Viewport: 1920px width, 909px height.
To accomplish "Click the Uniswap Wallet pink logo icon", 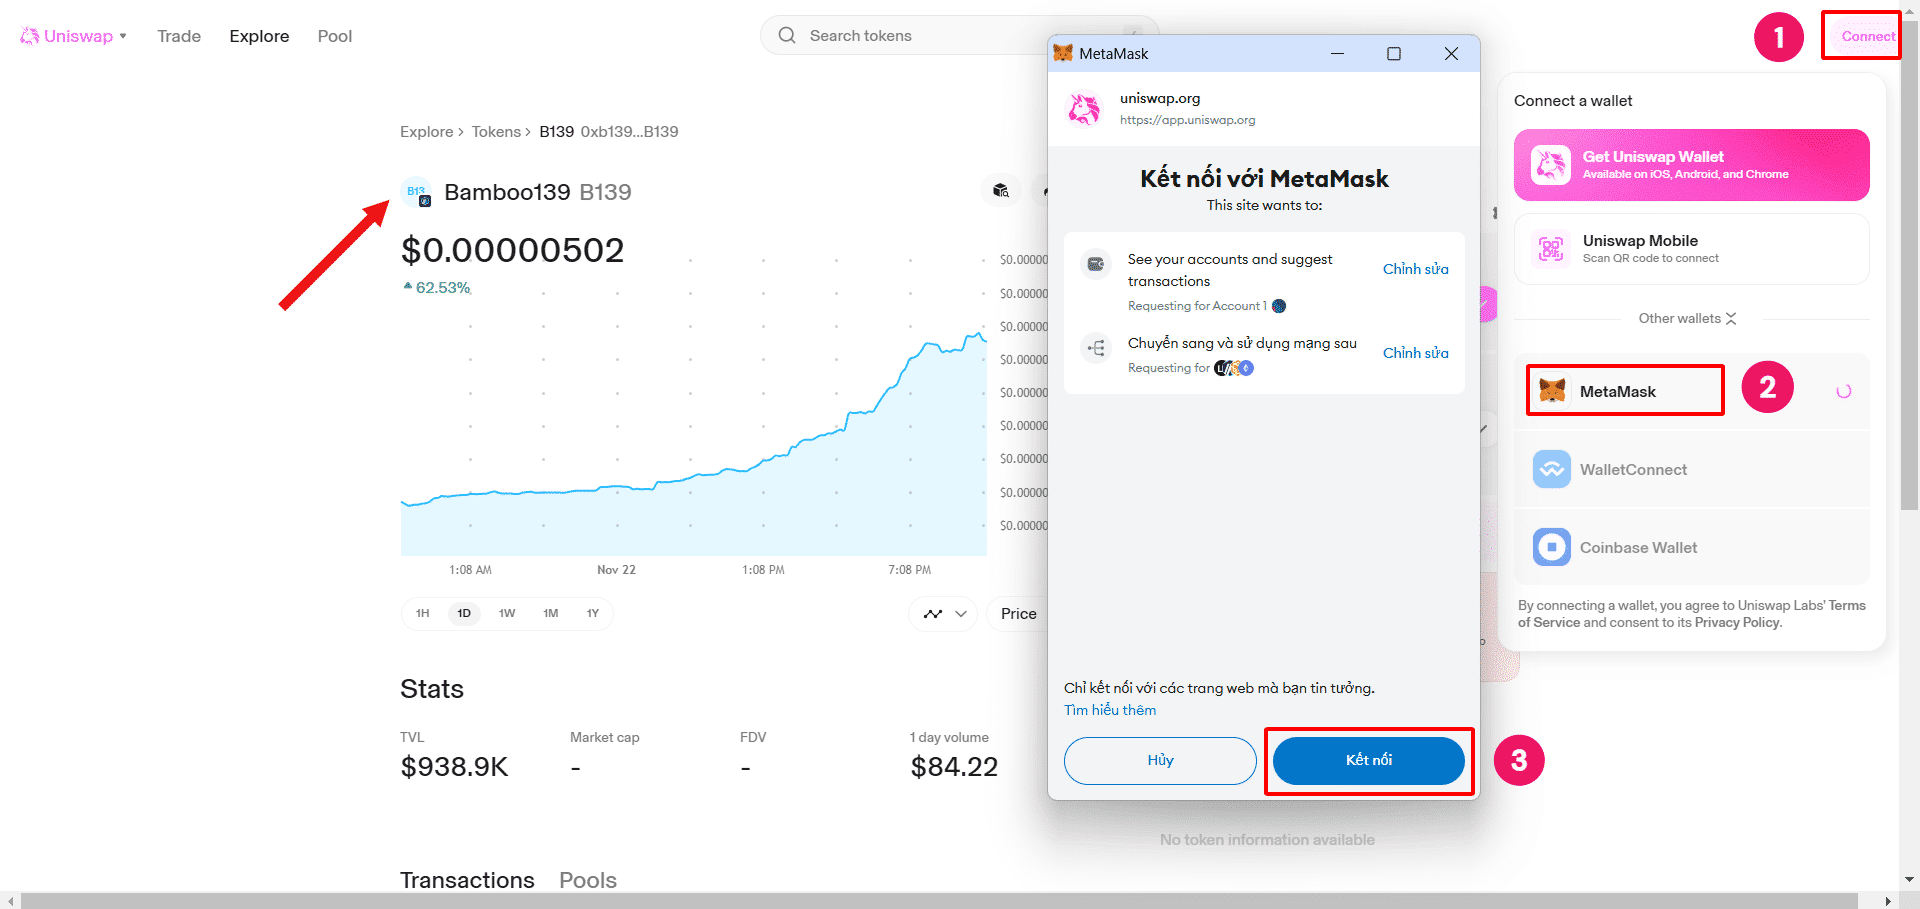I will click(x=1551, y=165).
